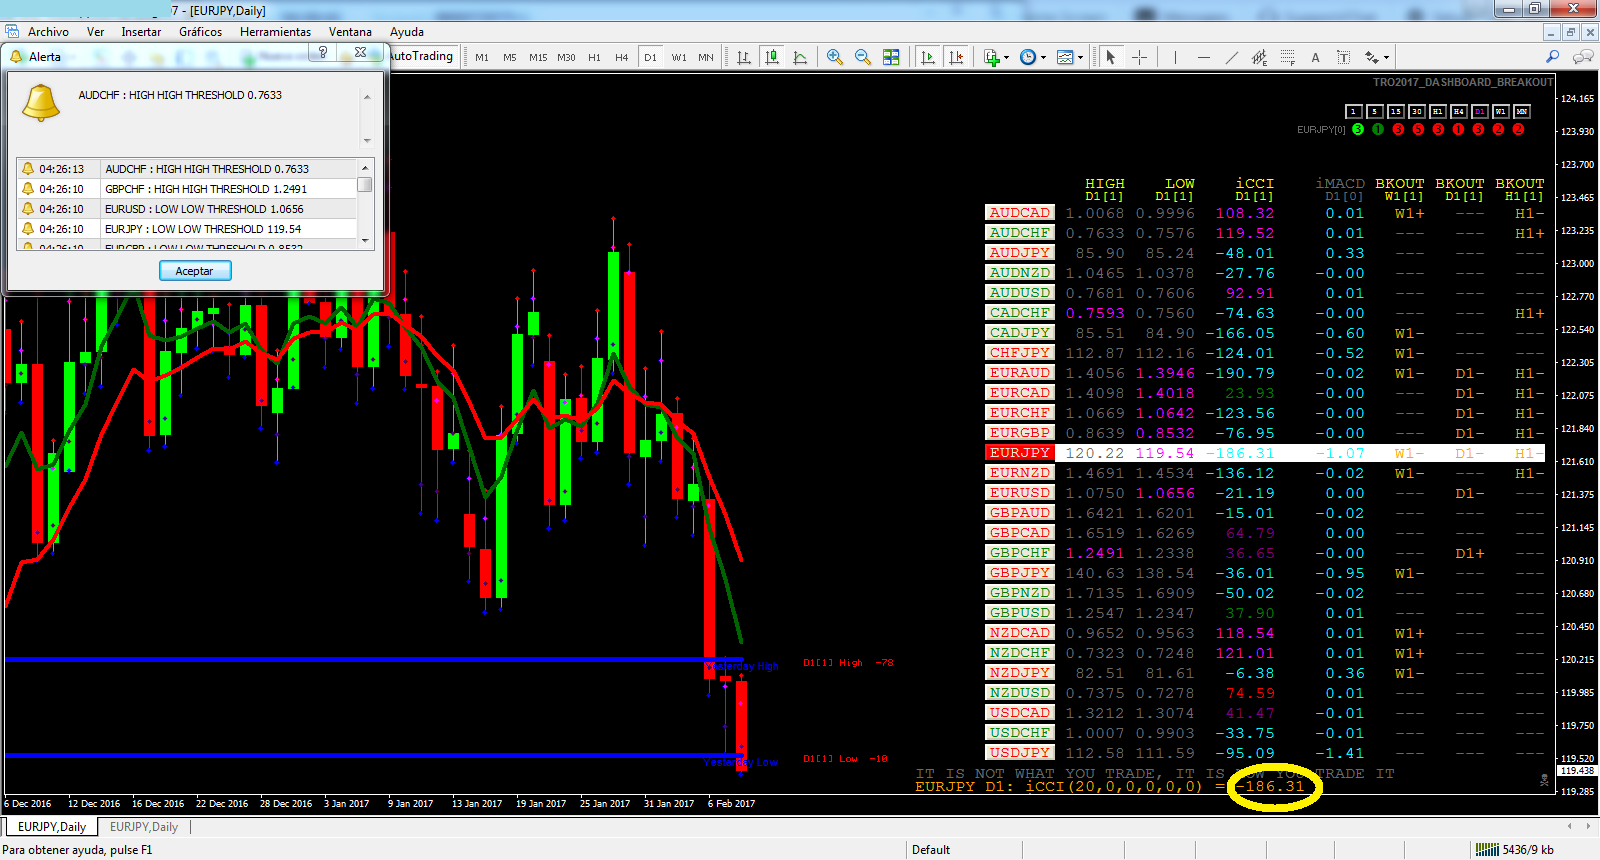
Task: Toggle the M1 timeframe button
Action: (482, 57)
